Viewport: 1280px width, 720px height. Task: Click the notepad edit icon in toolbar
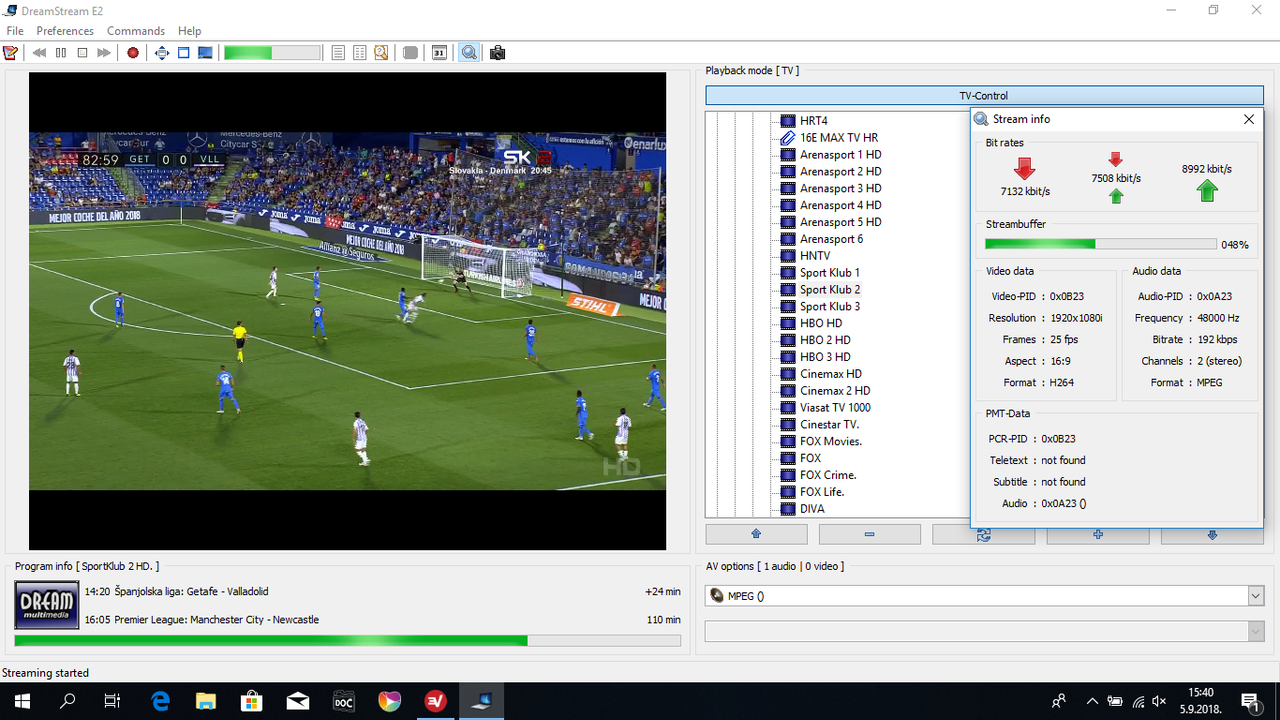(11, 53)
